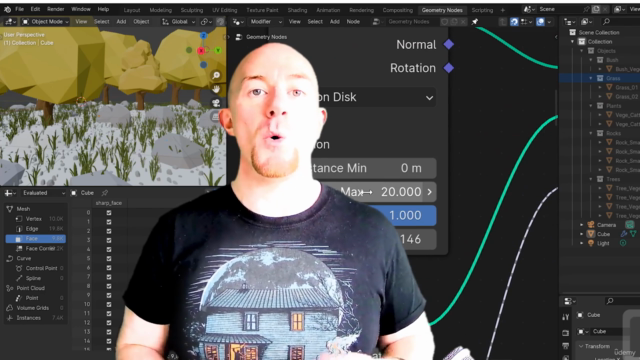Collapse the Trees collection in outliner
Viewport: 640px width, 360px height.
coord(591,179)
